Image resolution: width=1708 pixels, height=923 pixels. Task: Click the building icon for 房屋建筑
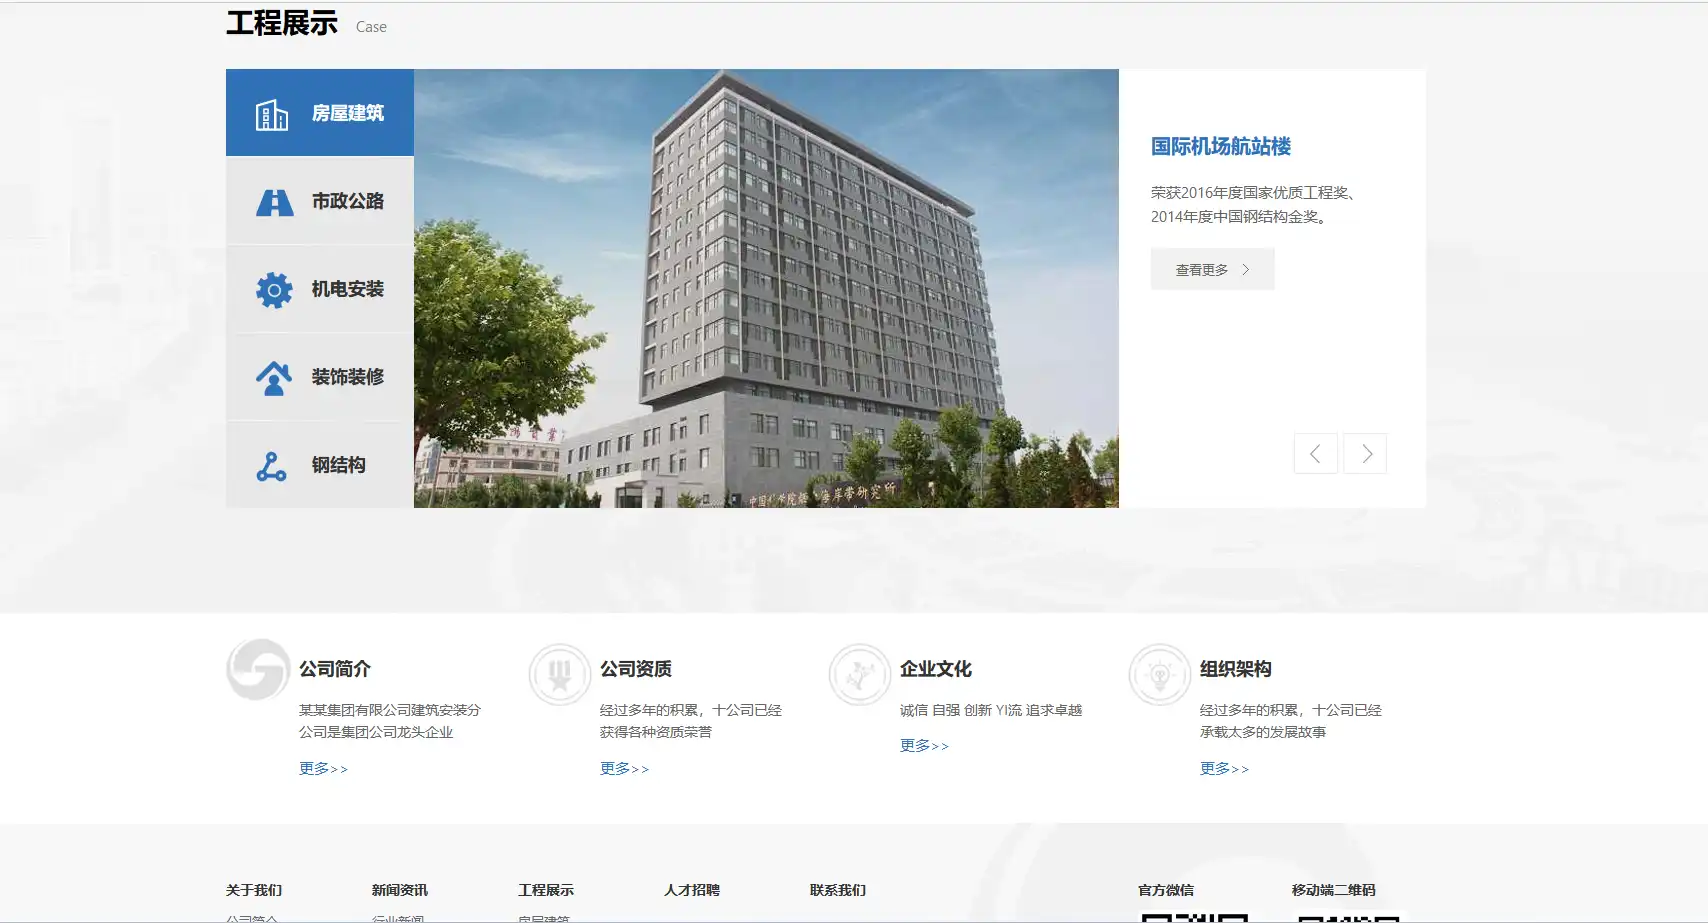point(272,115)
